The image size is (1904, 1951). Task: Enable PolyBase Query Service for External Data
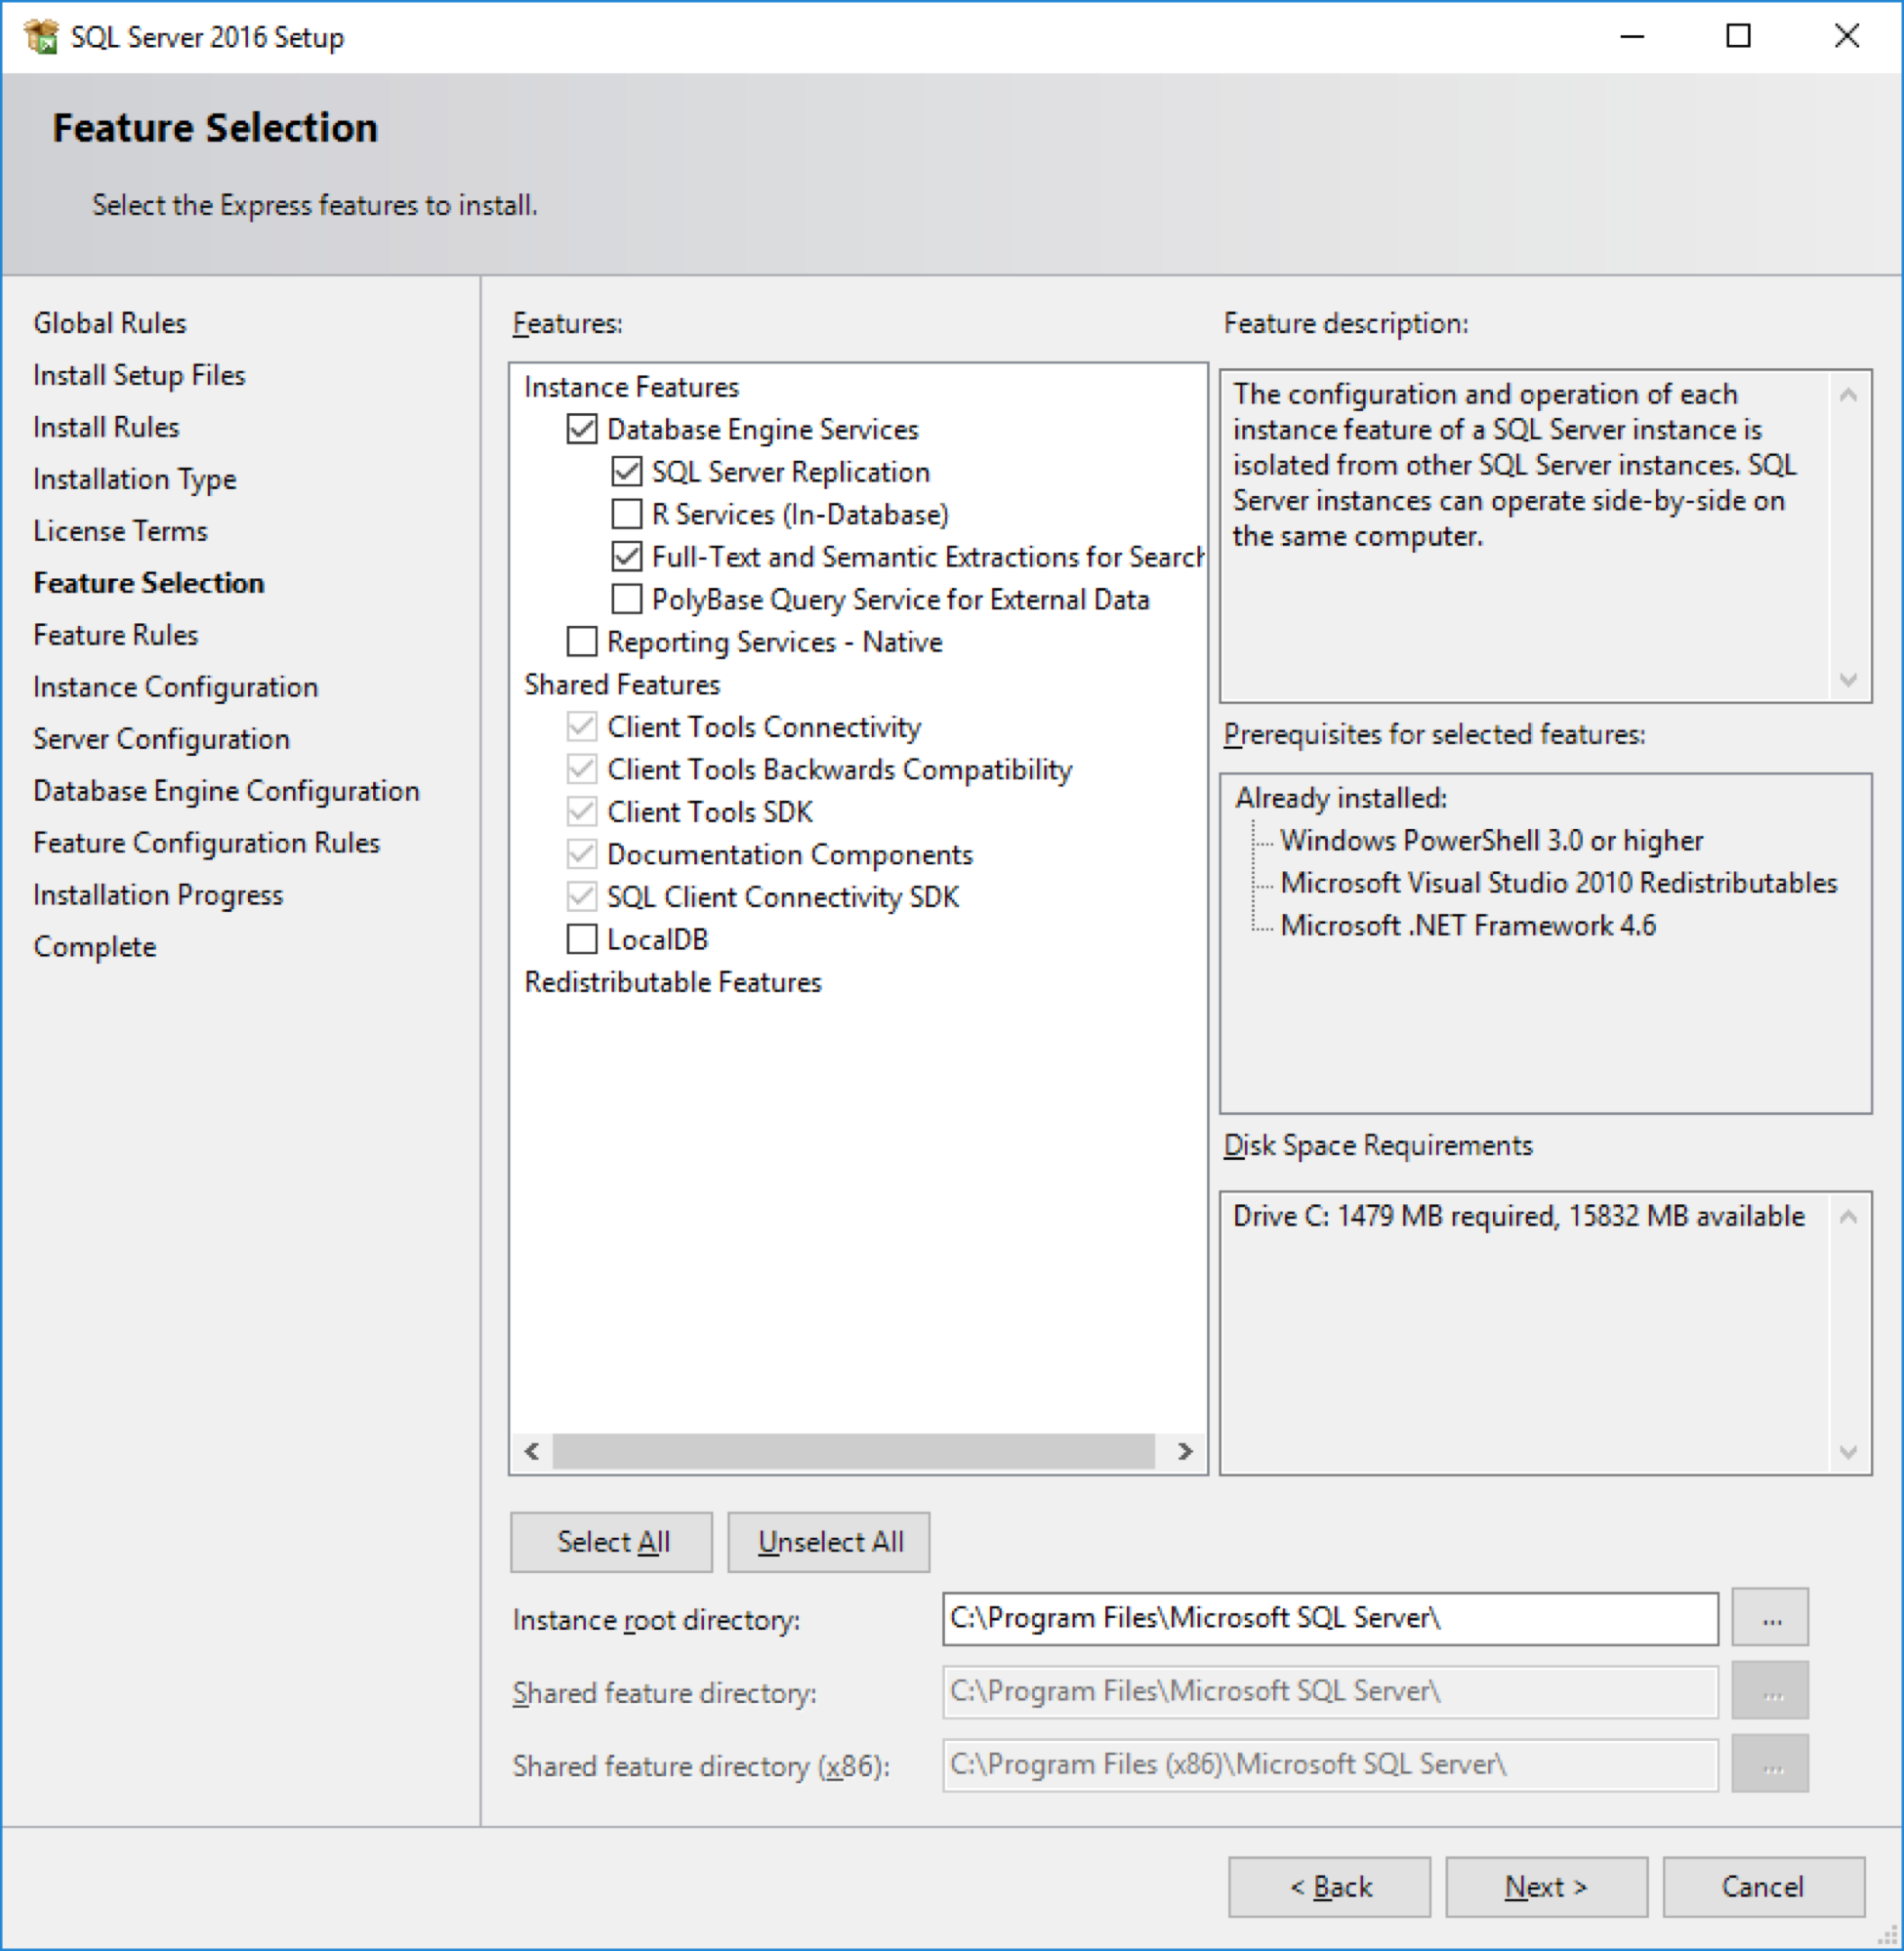[626, 599]
